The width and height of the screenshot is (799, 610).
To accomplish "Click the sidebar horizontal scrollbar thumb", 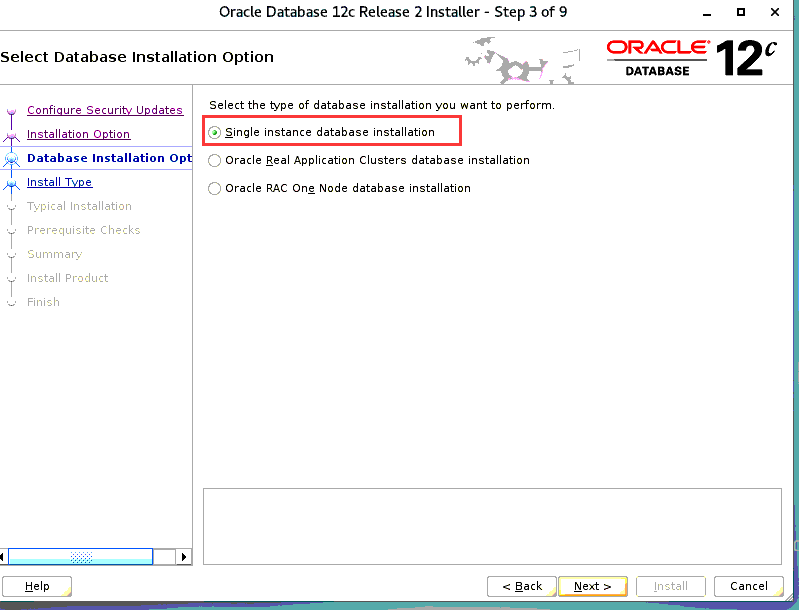I will (x=82, y=557).
